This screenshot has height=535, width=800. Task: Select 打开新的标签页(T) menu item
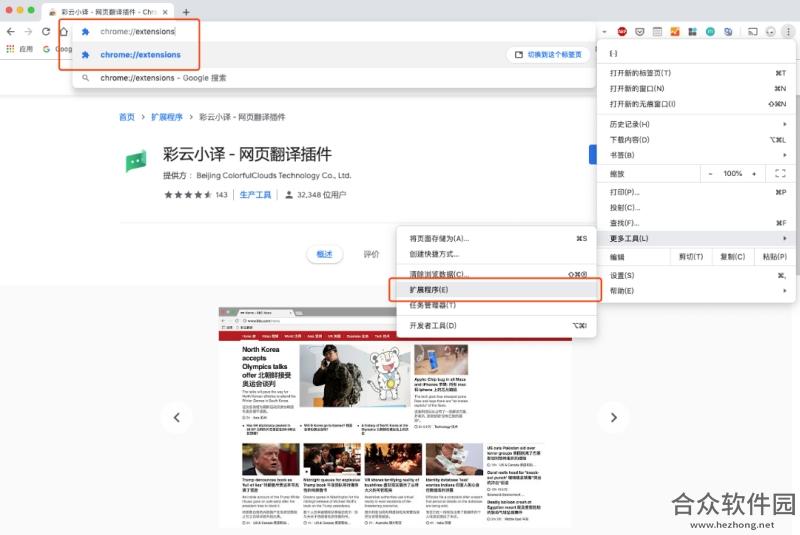coord(697,73)
